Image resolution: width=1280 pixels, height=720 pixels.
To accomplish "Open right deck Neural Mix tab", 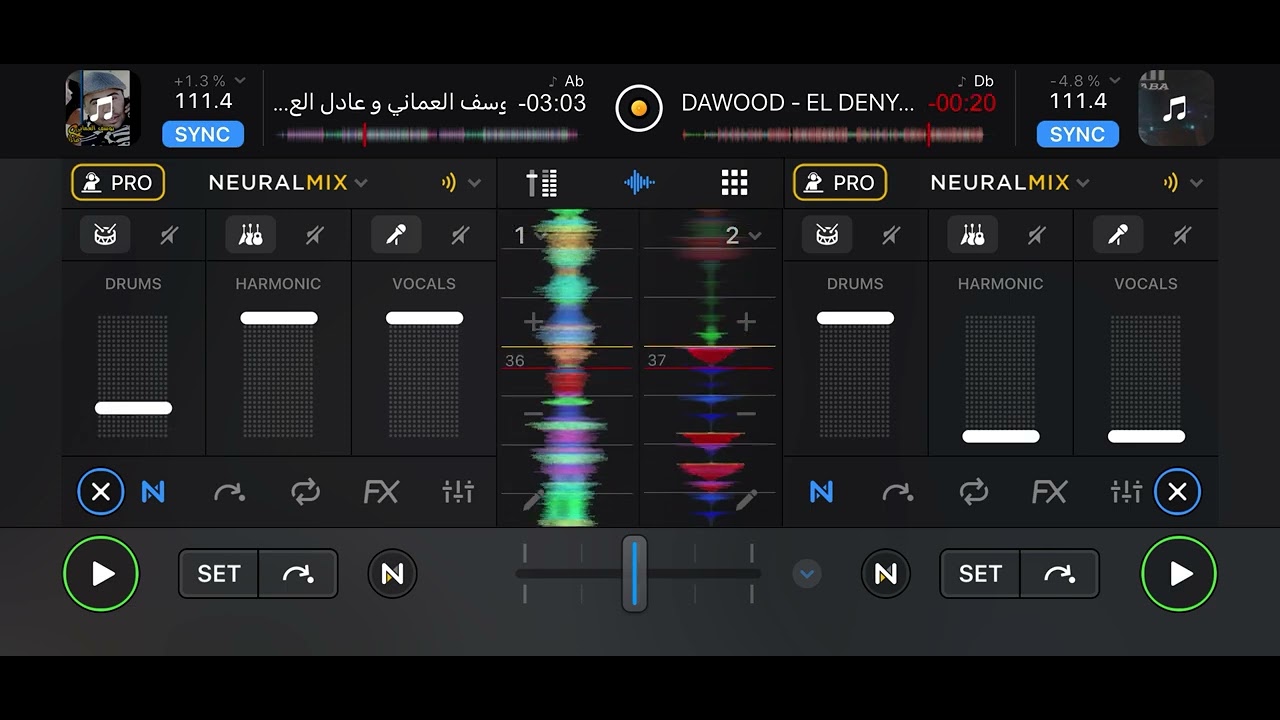I will [821, 491].
